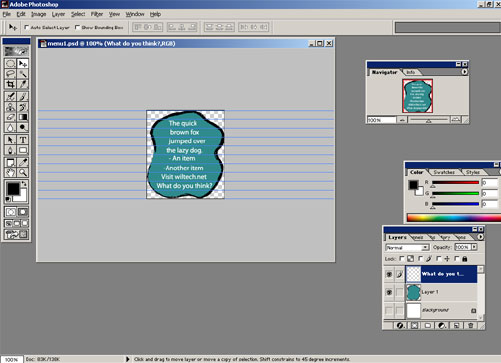The height and width of the screenshot is (363, 501).
Task: Select the Airbrush tool
Action: (10, 97)
